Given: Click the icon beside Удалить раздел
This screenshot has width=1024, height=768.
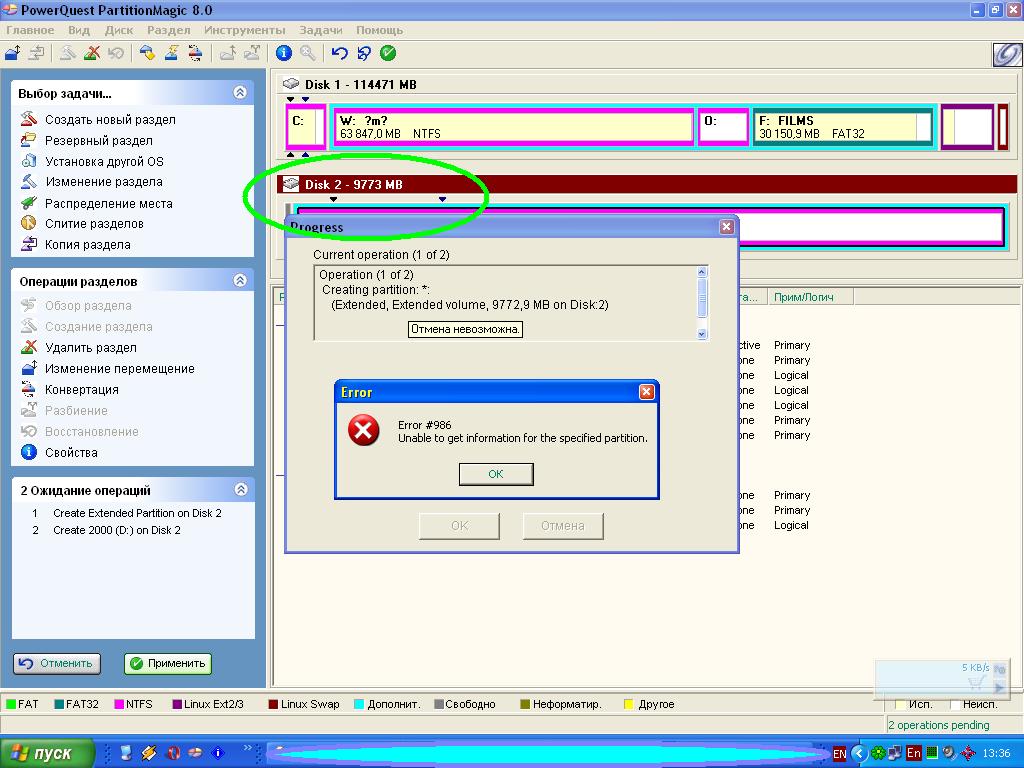Looking at the screenshot, I should coord(29,347).
